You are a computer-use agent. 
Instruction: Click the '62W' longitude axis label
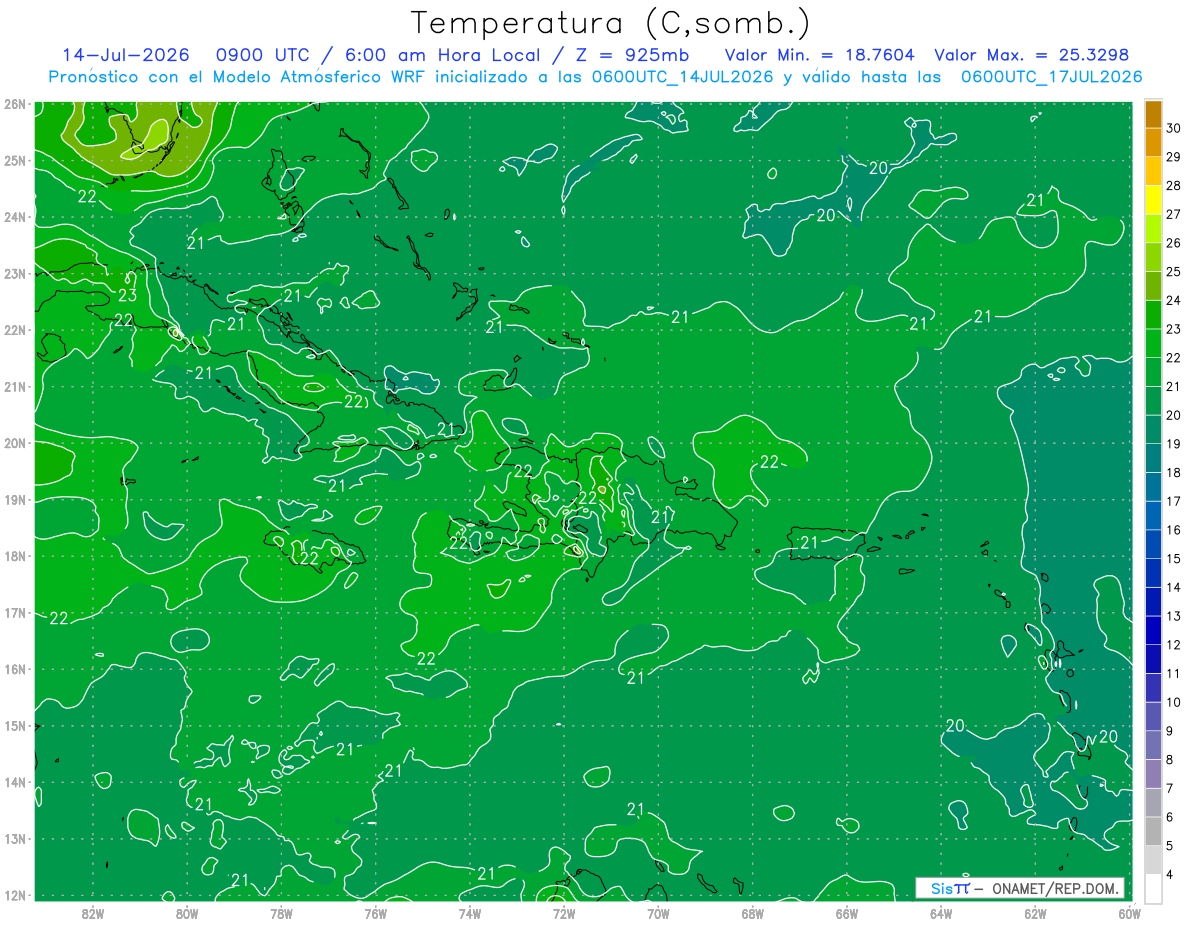[1035, 912]
